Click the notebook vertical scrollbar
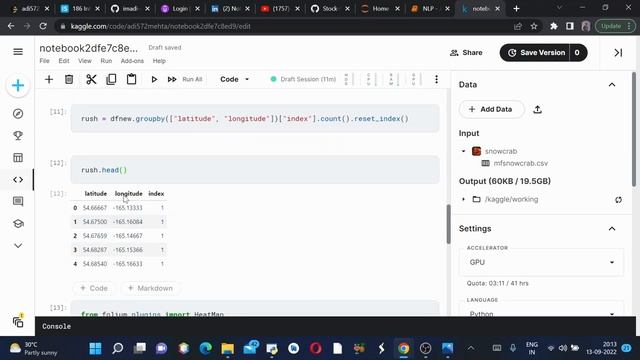Viewport: 640px width, 360px height. (448, 224)
